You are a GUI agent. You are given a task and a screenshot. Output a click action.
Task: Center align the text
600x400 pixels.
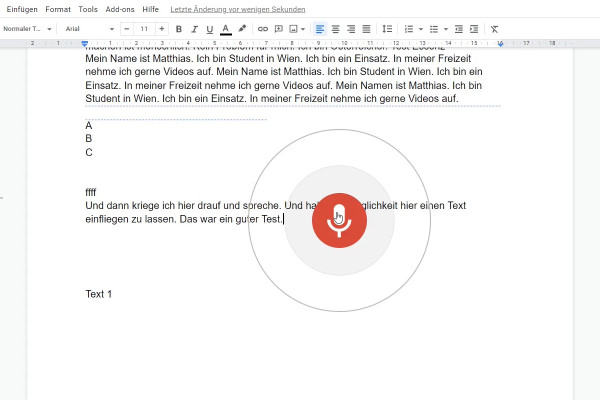336,29
